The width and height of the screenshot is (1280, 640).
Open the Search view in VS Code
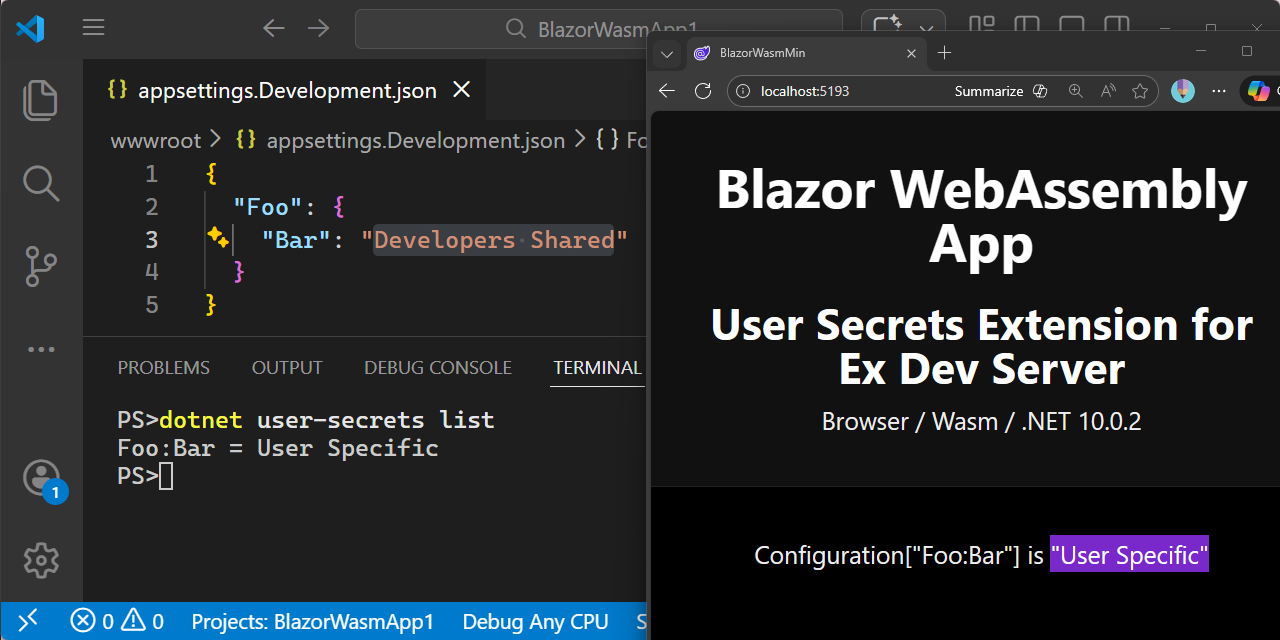coord(40,183)
